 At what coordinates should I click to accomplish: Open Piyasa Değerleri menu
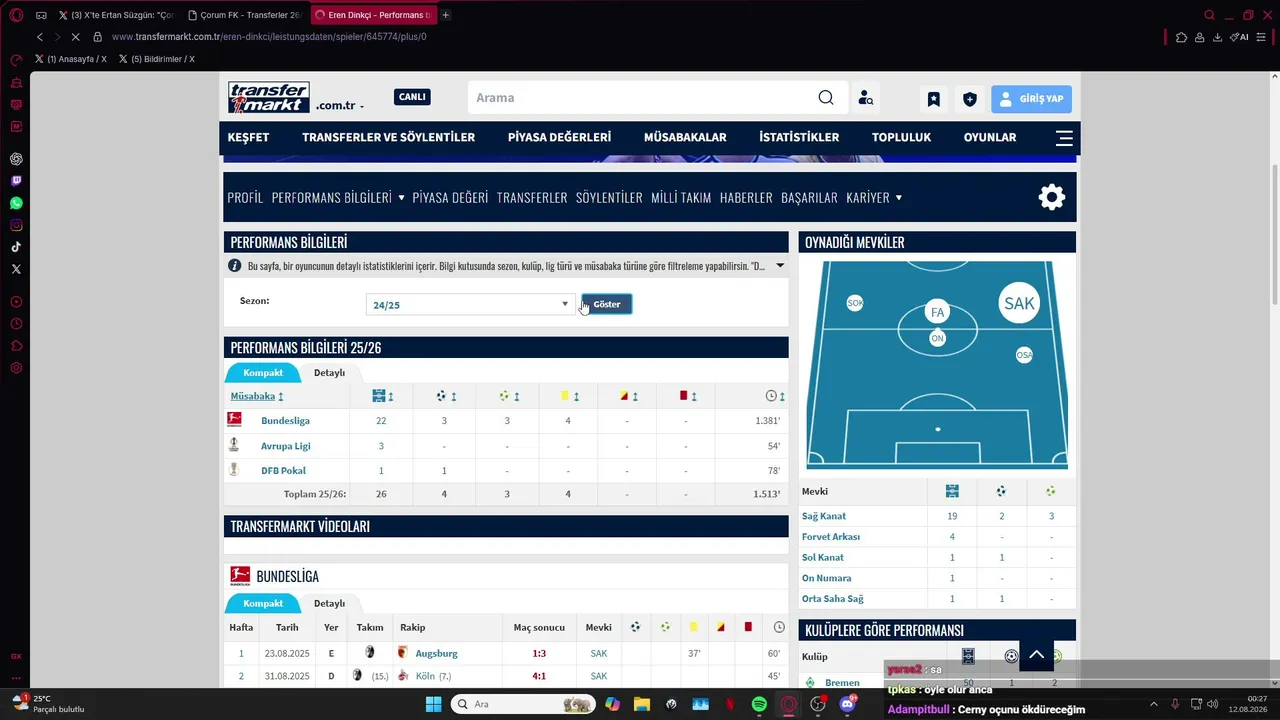559,138
